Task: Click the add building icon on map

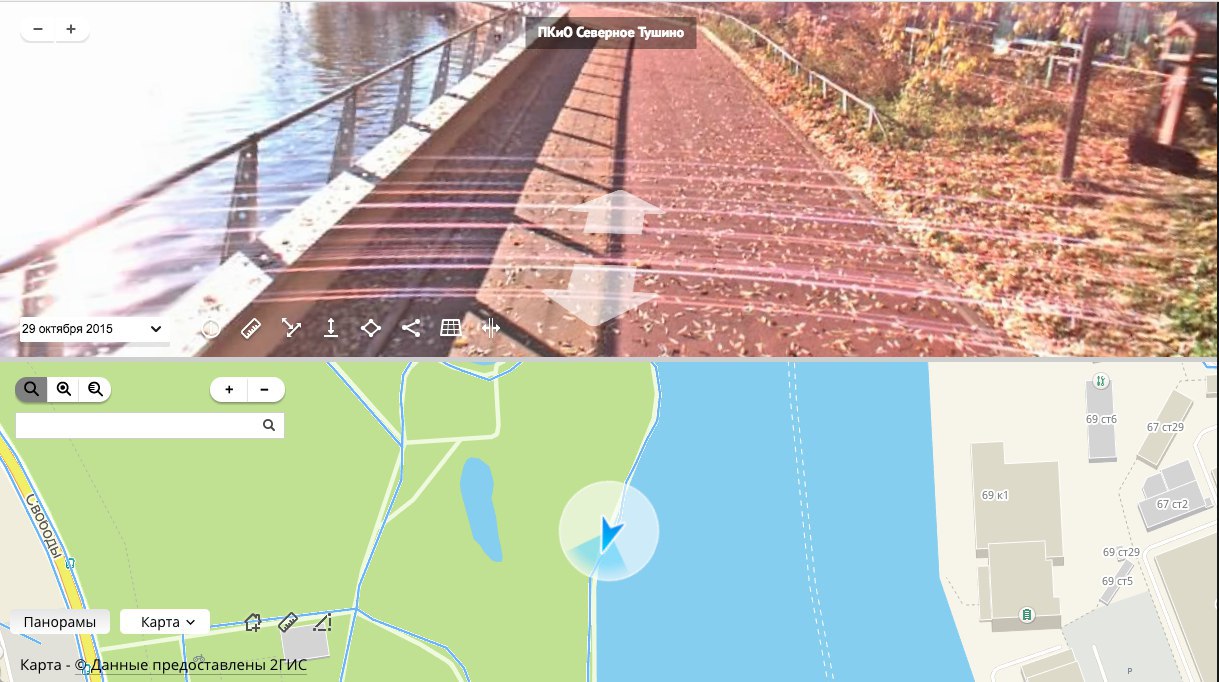Action: click(x=253, y=622)
